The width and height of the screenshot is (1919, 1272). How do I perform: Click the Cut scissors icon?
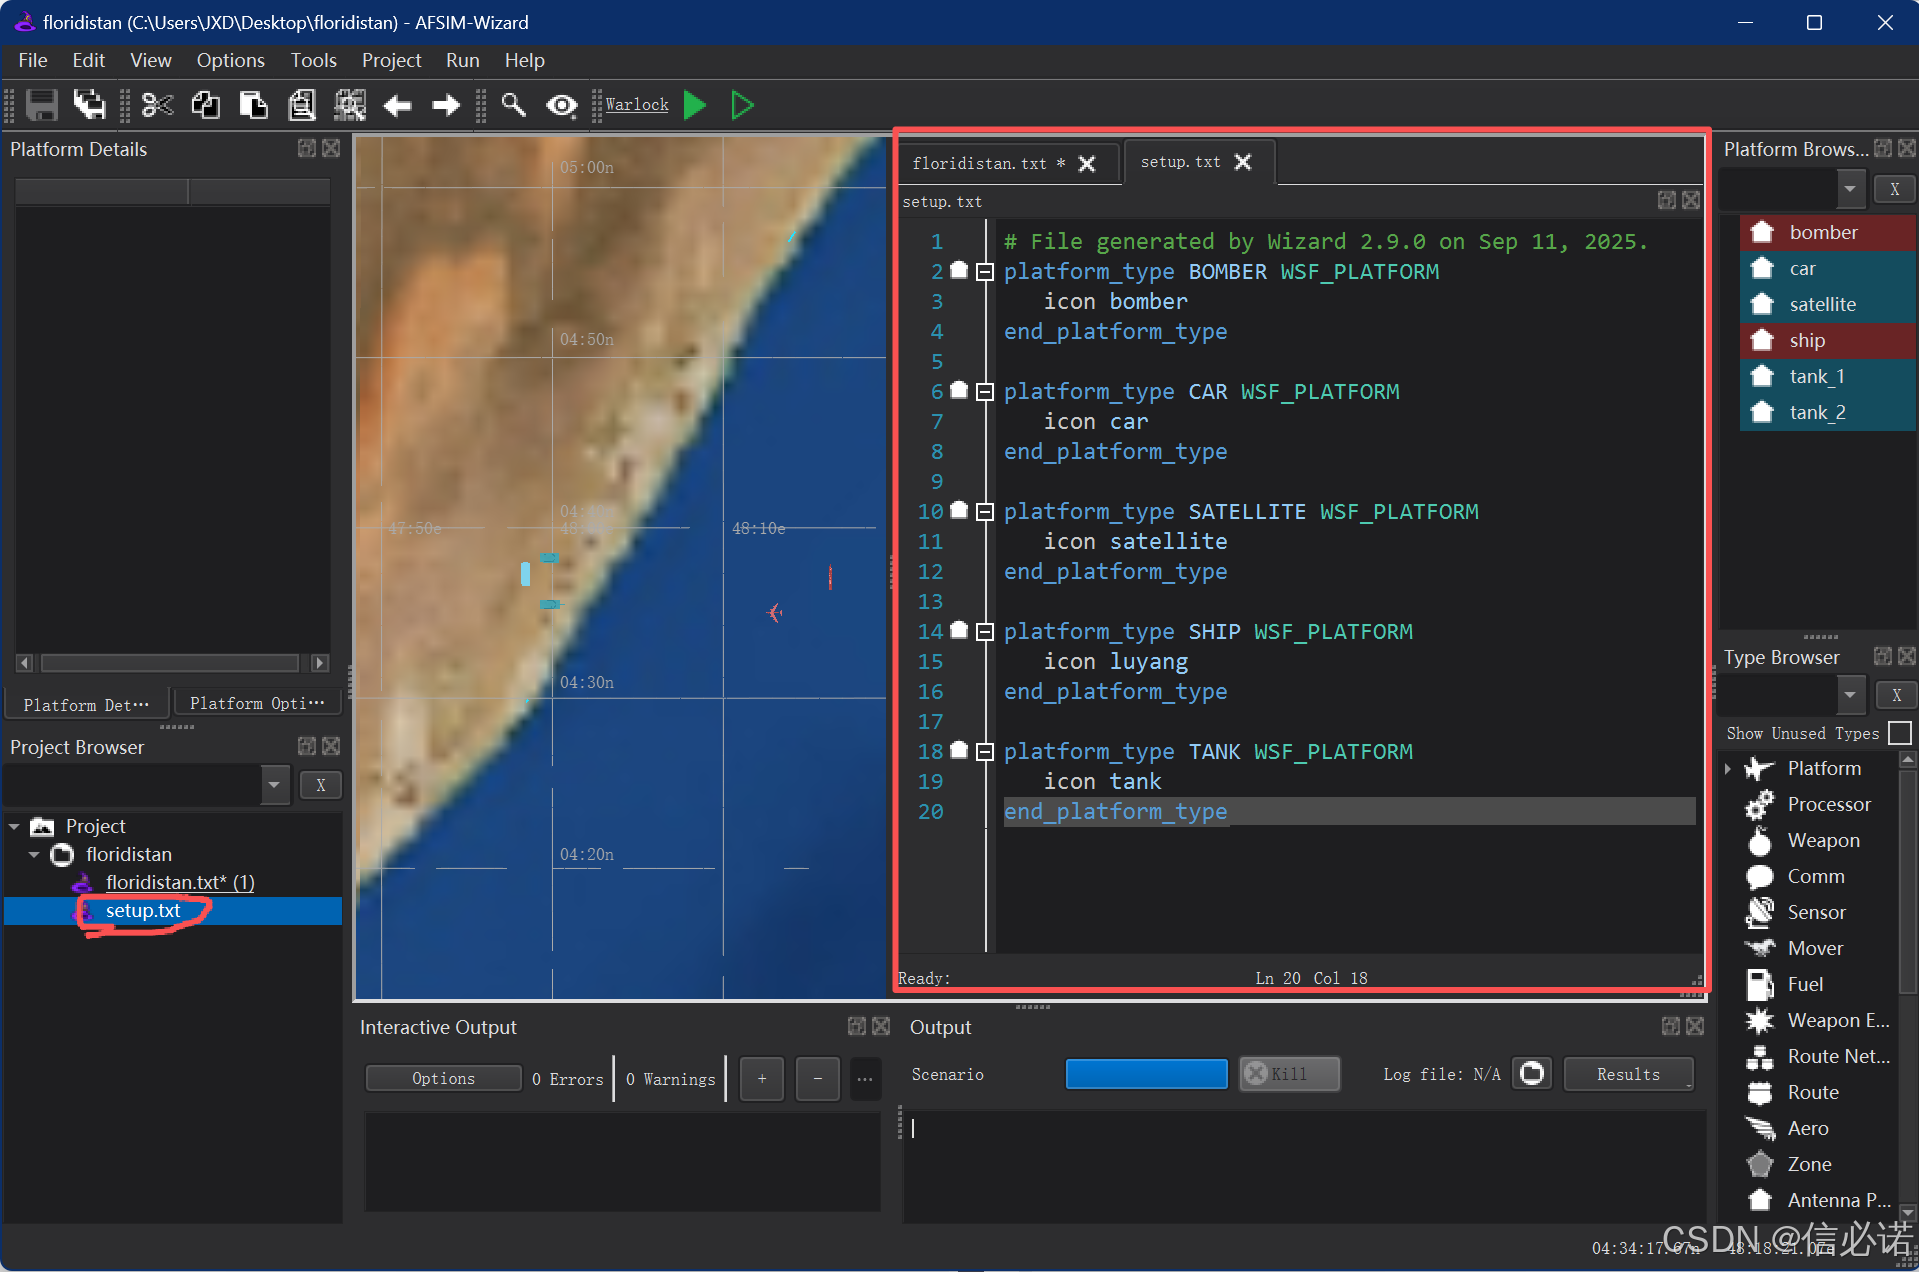click(157, 105)
